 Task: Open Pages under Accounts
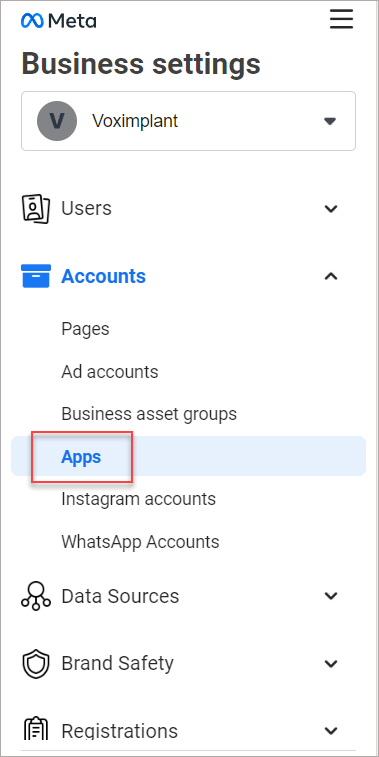[85, 329]
